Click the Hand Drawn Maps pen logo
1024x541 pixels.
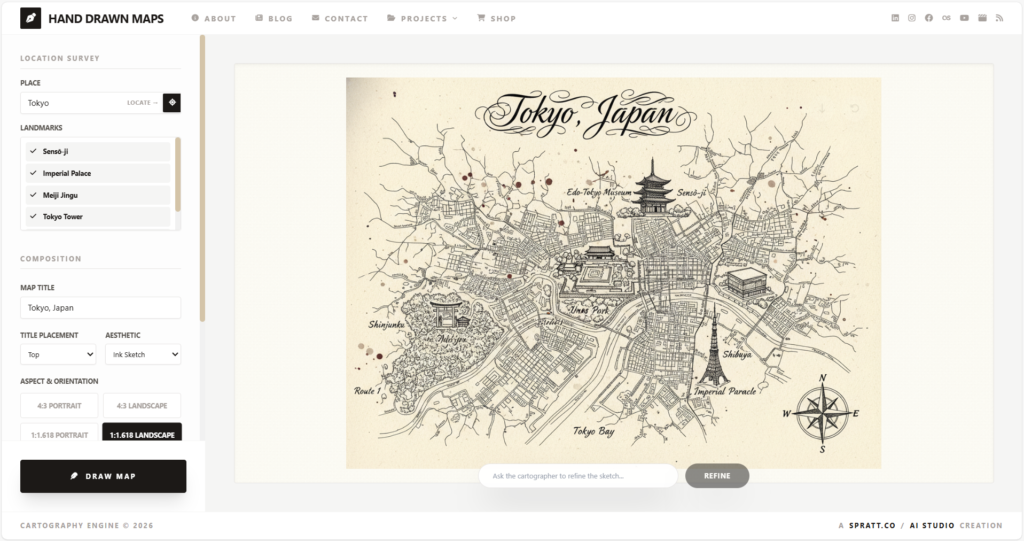(30, 18)
